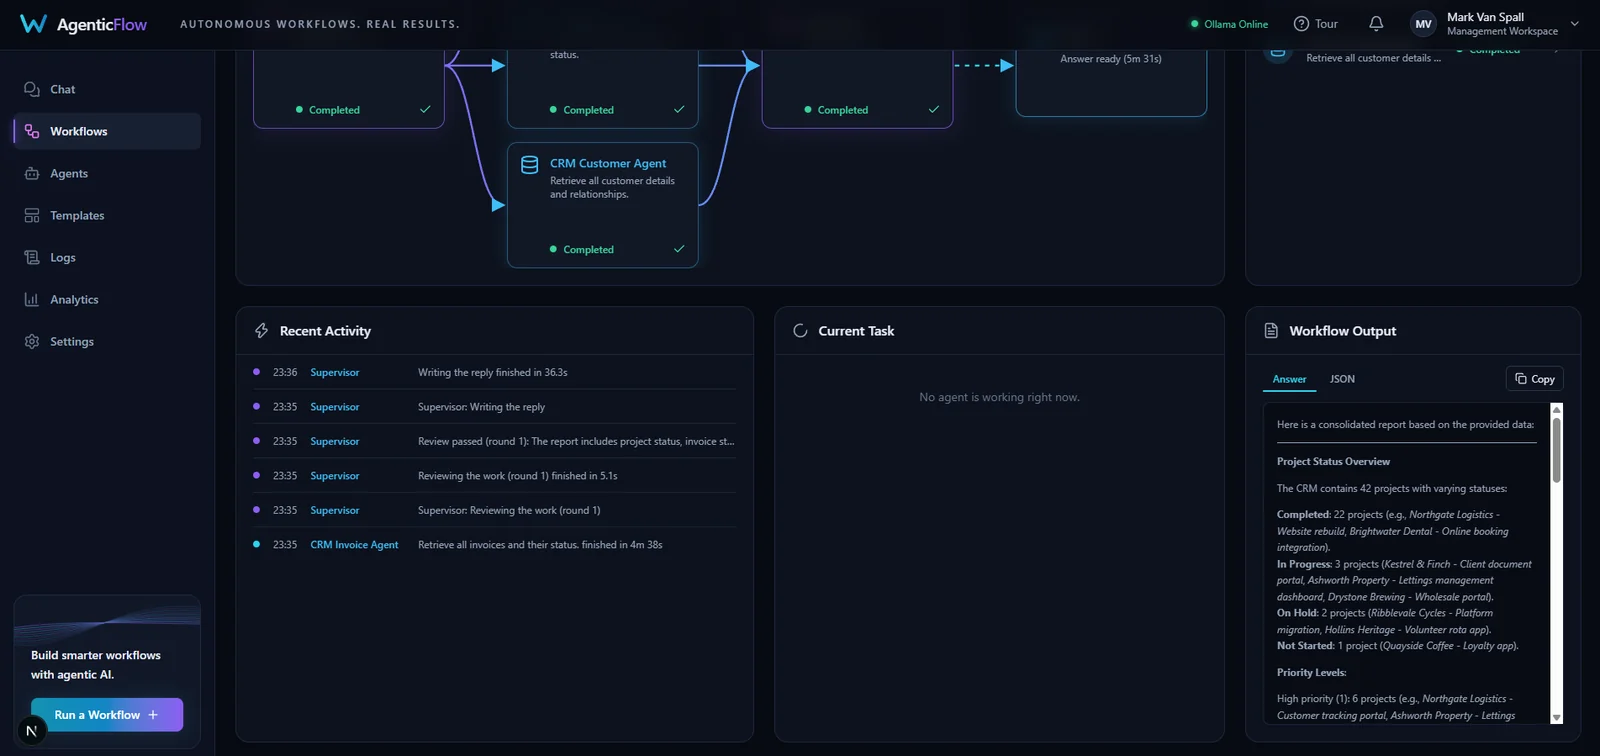The image size is (1600, 756).
Task: Click the Next.js N badge
Action: pyautogui.click(x=32, y=731)
